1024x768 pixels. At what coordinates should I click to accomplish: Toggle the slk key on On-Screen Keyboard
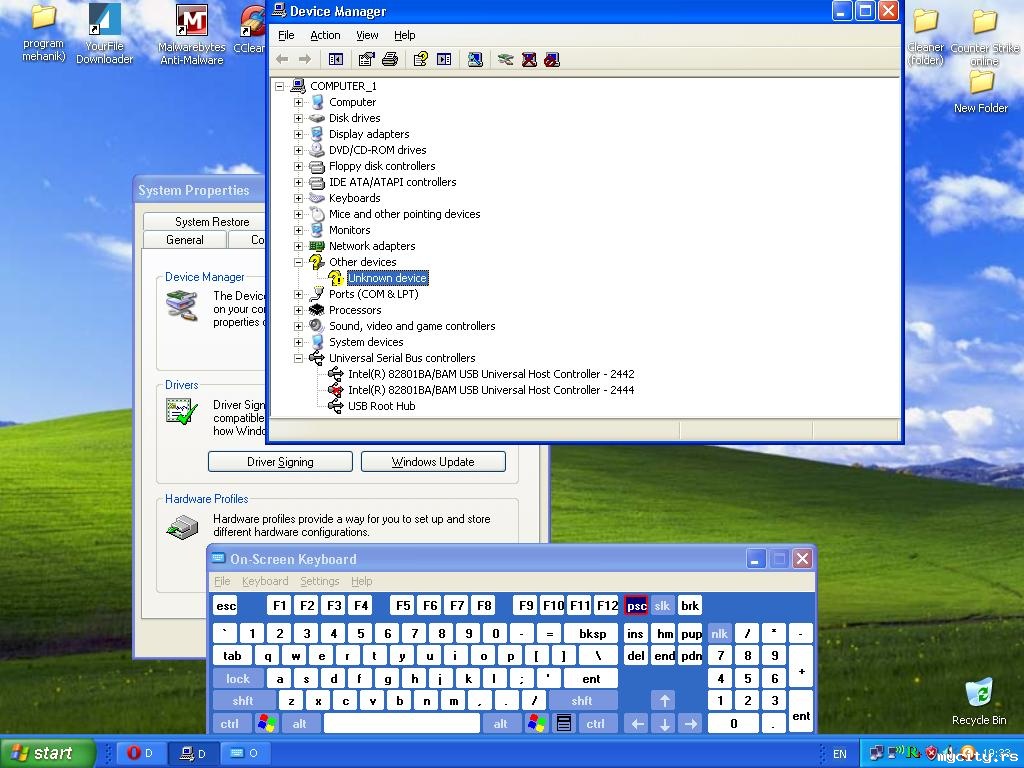click(x=662, y=606)
